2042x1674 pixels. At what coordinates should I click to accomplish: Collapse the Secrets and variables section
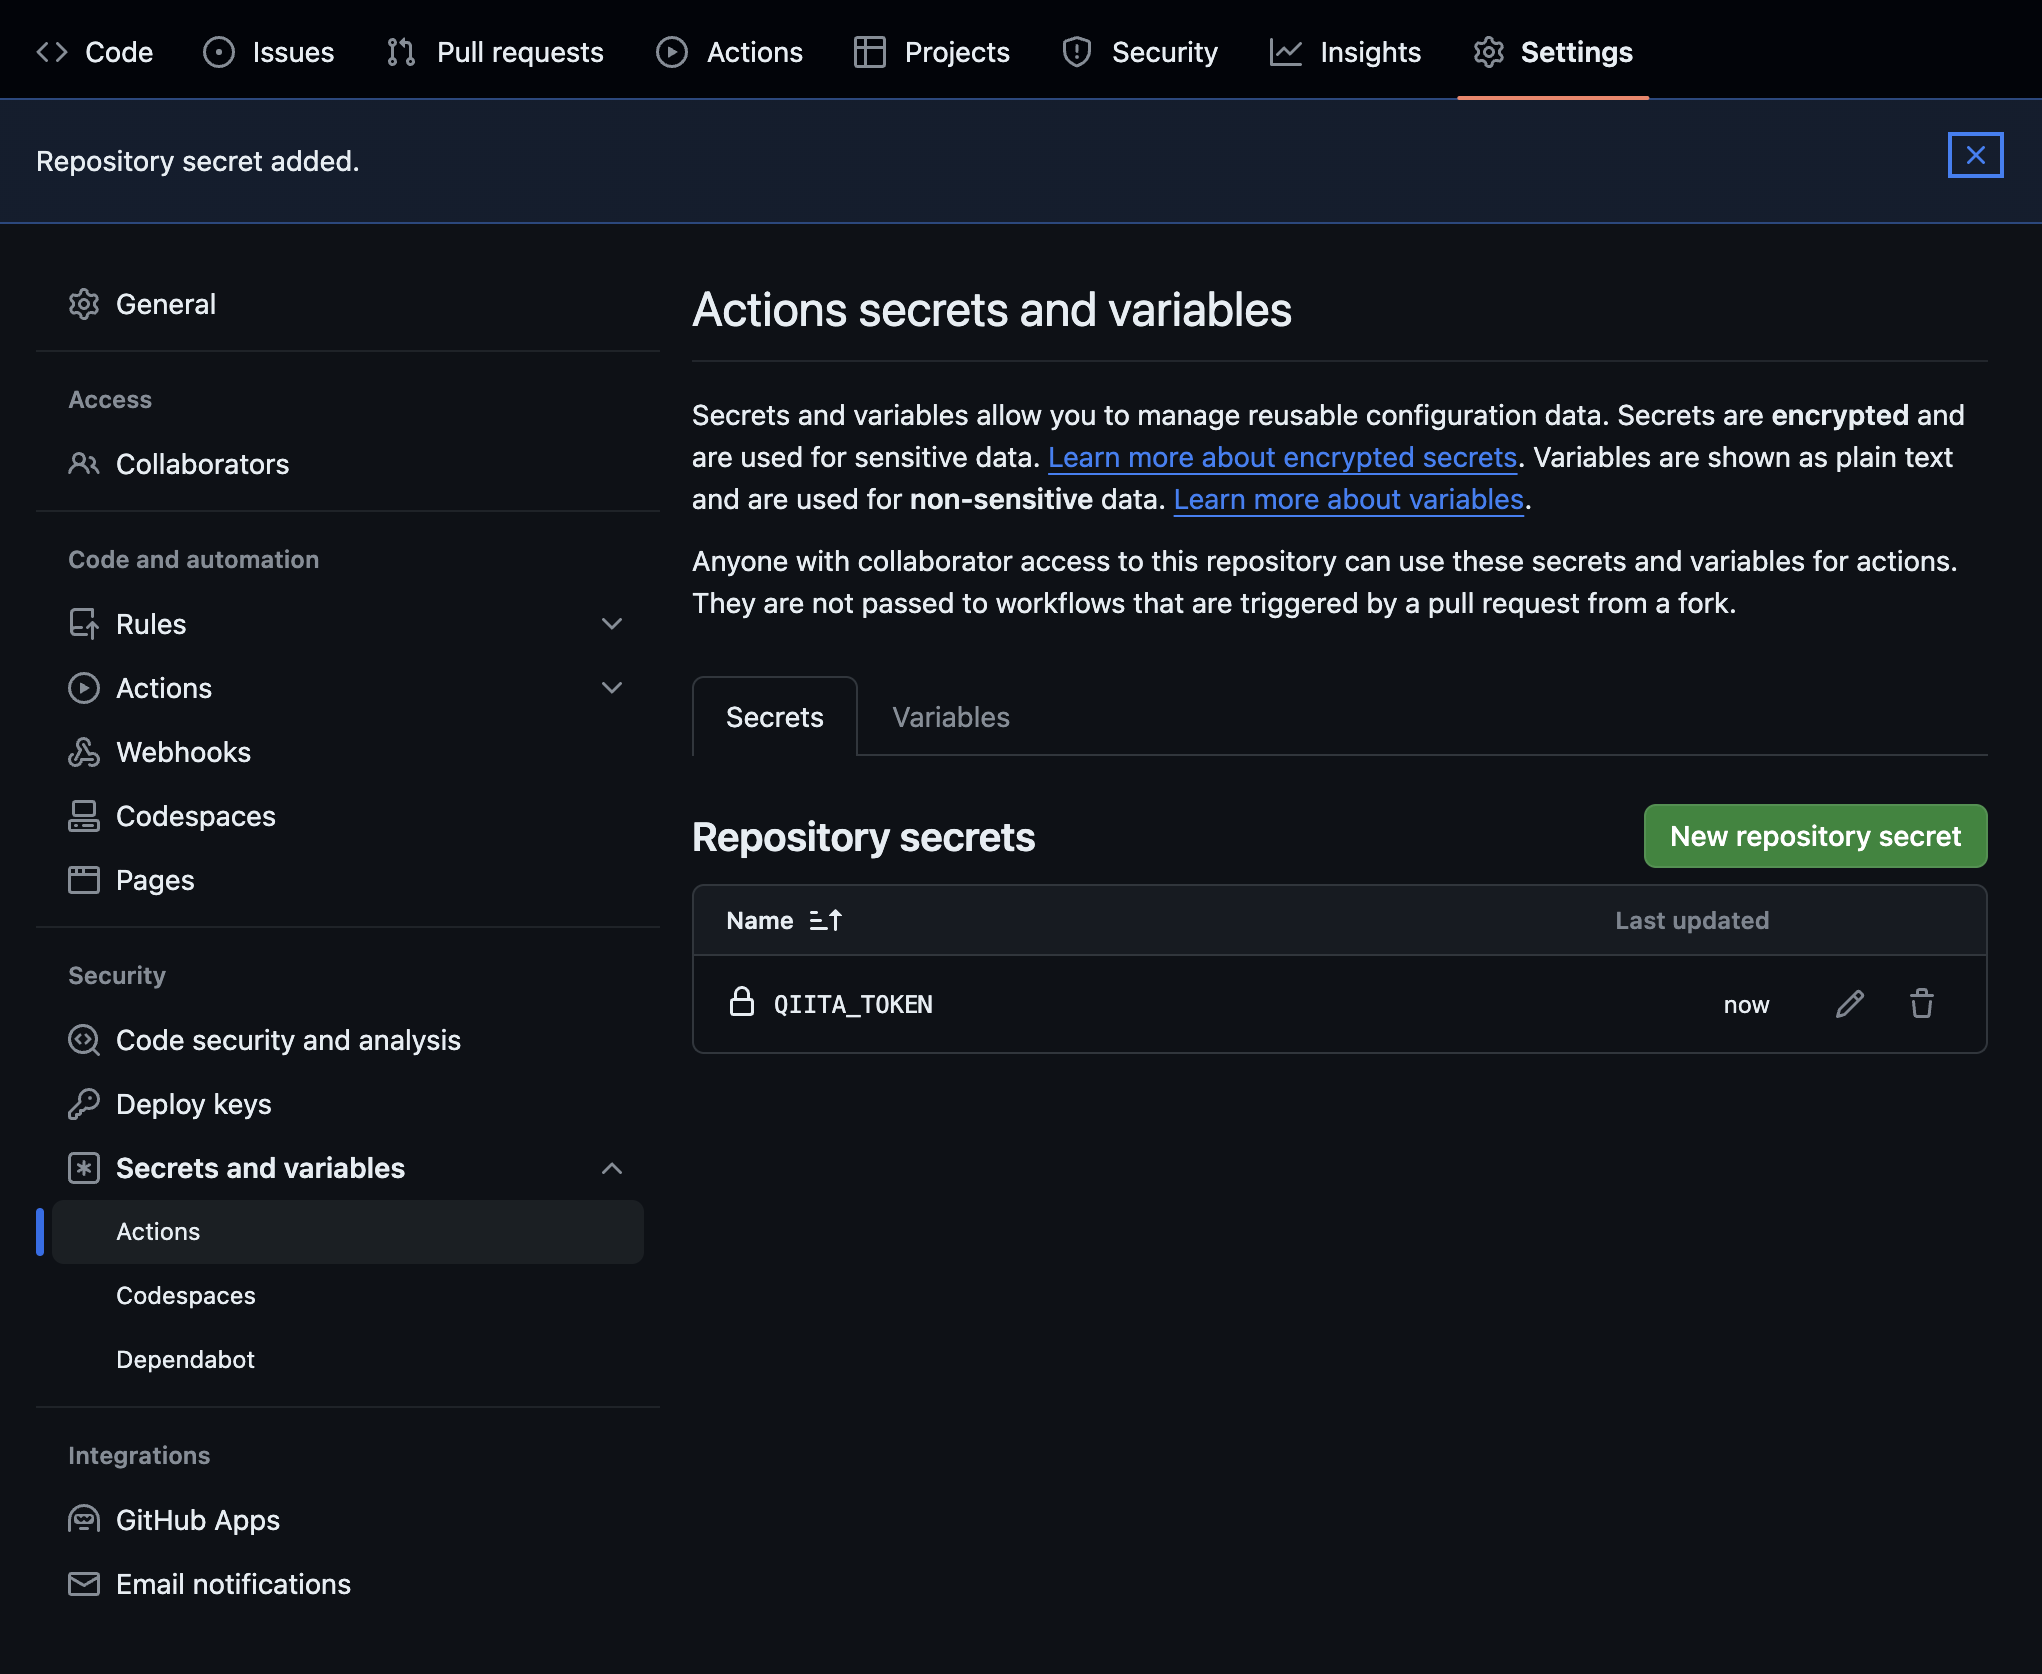click(x=612, y=1168)
